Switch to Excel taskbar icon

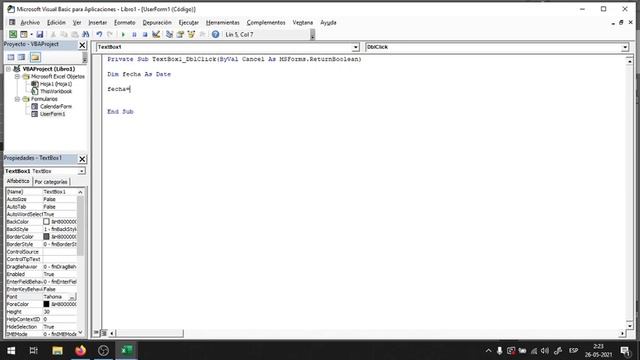[x=127, y=350]
